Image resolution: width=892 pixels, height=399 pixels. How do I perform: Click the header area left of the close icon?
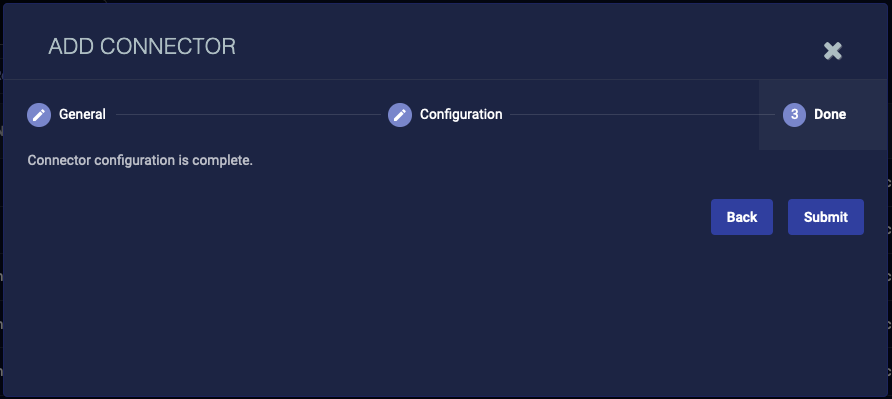(529, 47)
